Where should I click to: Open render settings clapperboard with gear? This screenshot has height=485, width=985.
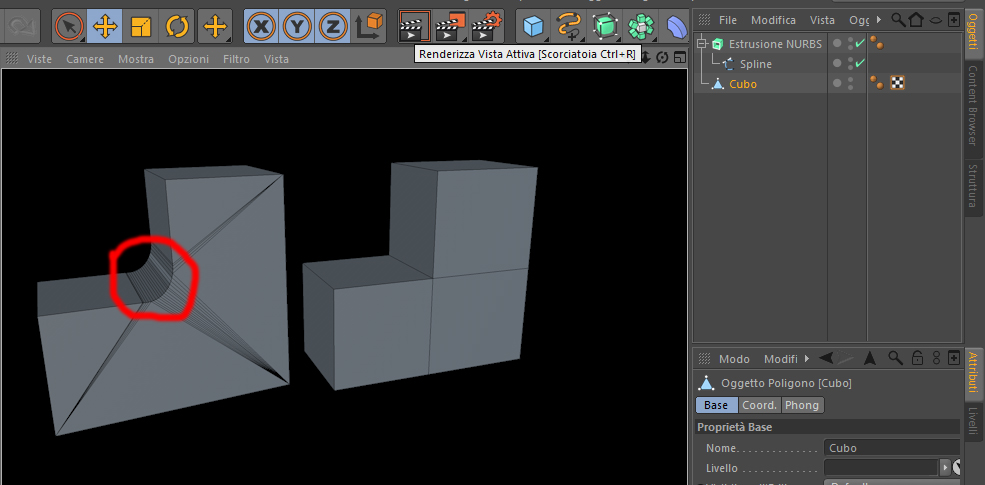click(486, 26)
